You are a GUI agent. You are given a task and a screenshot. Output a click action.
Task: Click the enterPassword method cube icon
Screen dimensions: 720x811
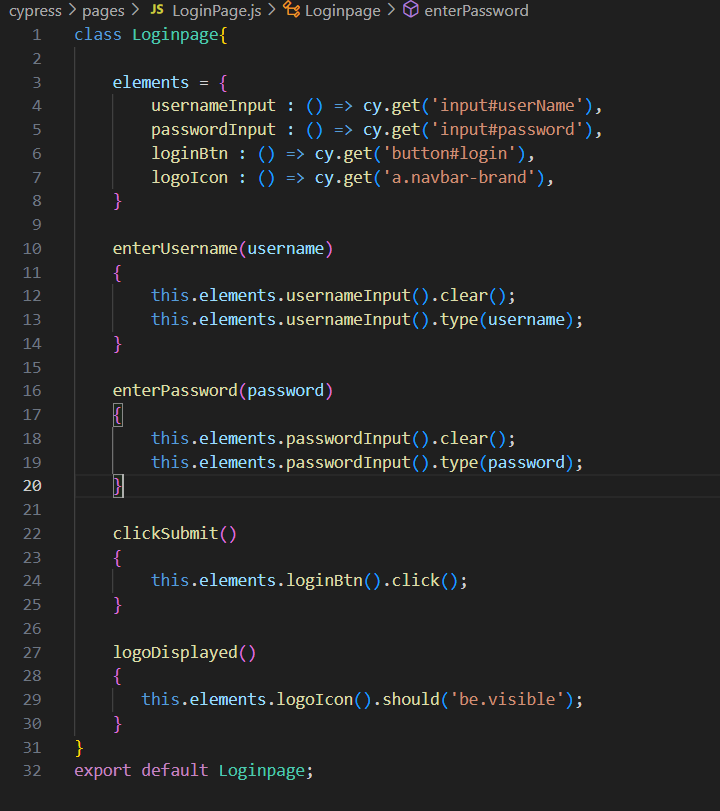coord(411,9)
